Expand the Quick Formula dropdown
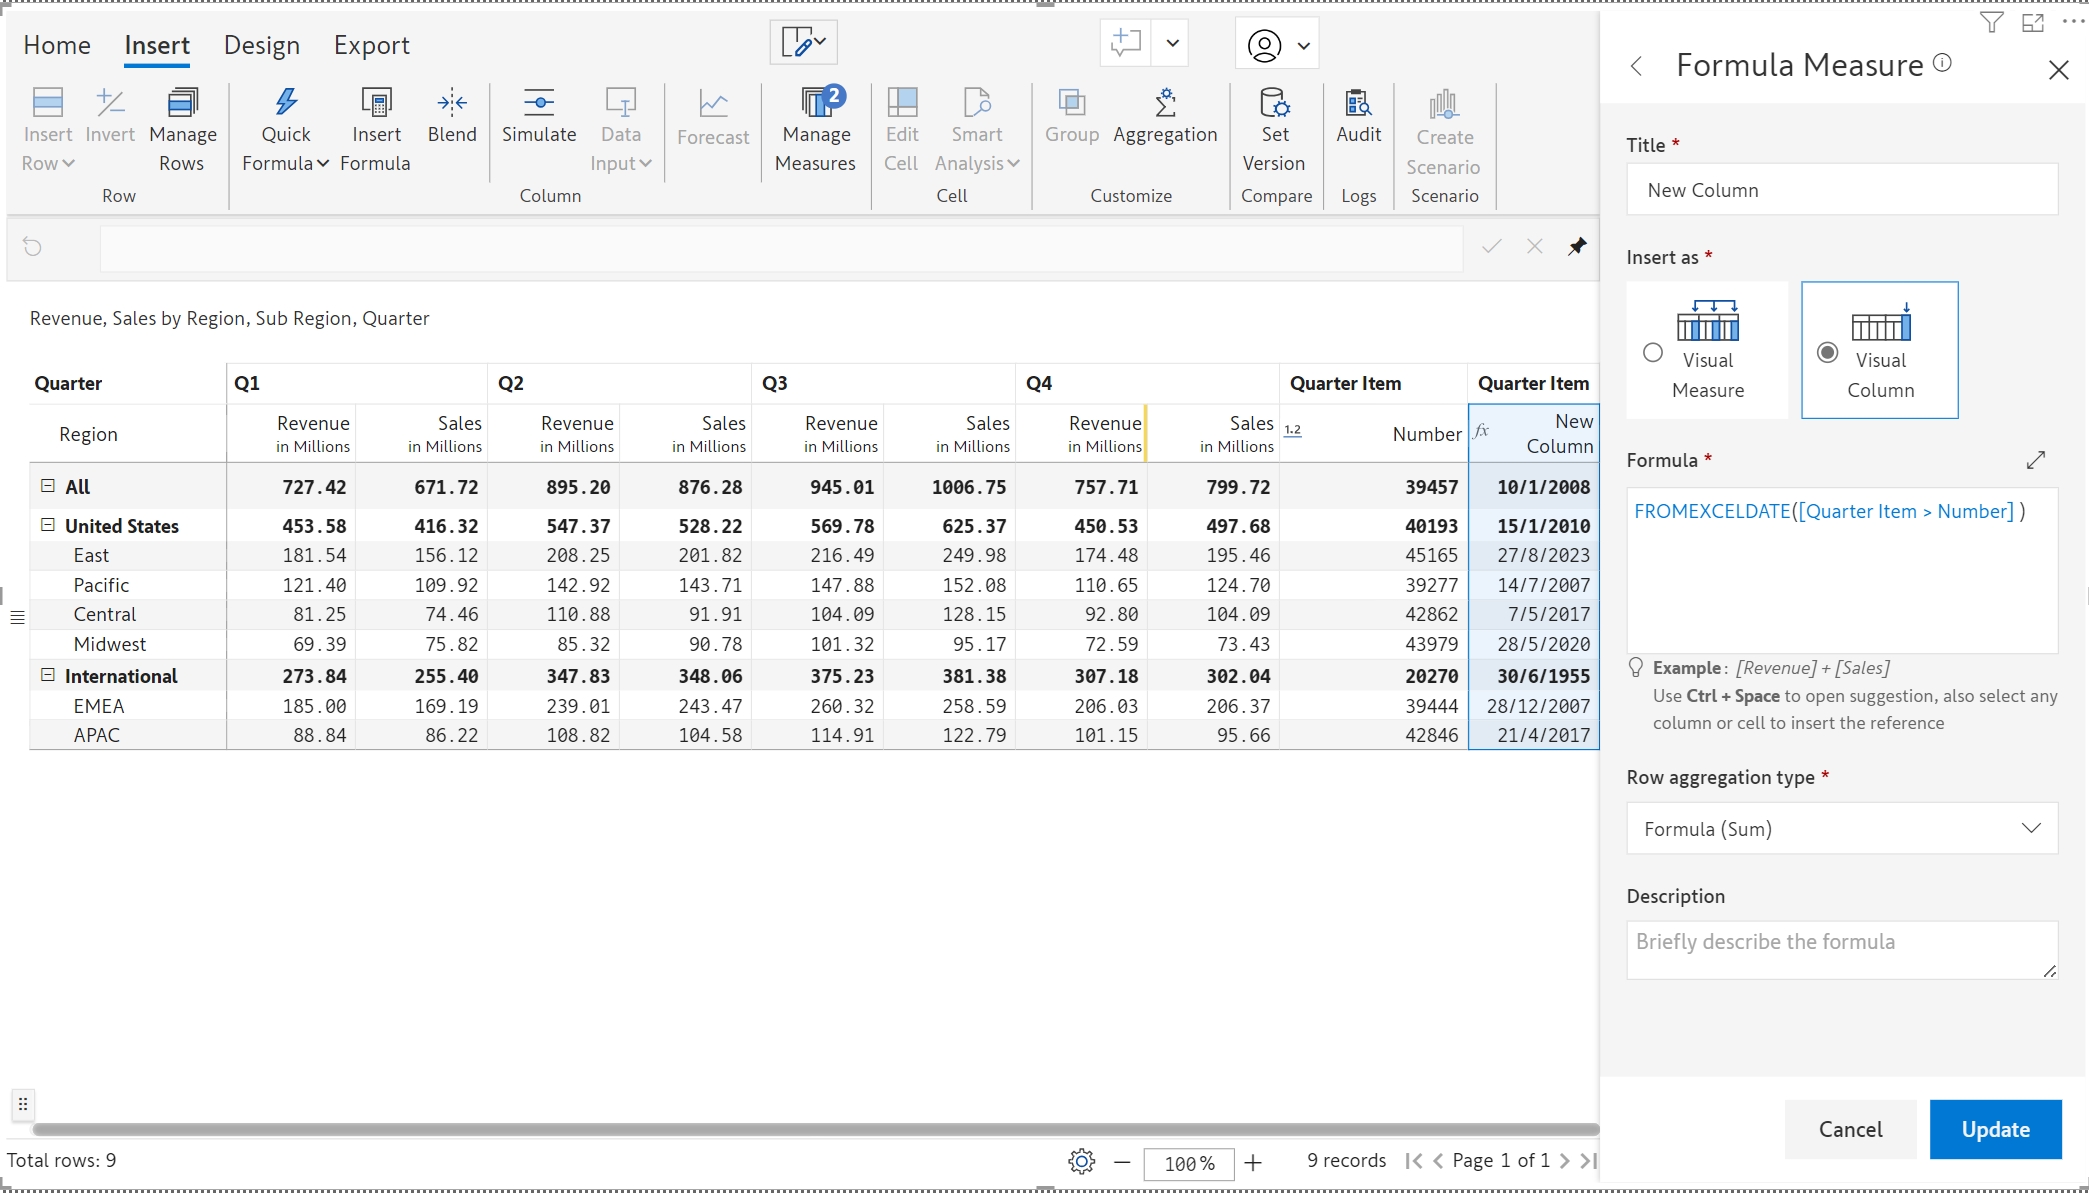This screenshot has height=1195, width=2089. click(323, 163)
